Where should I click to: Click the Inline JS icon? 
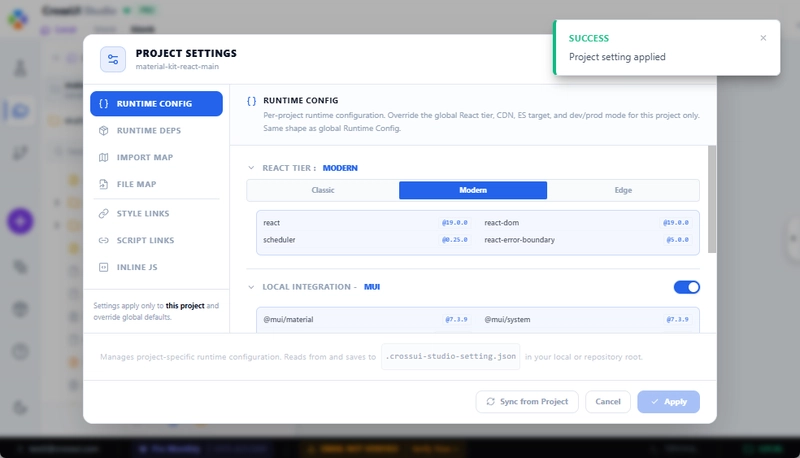click(x=104, y=267)
